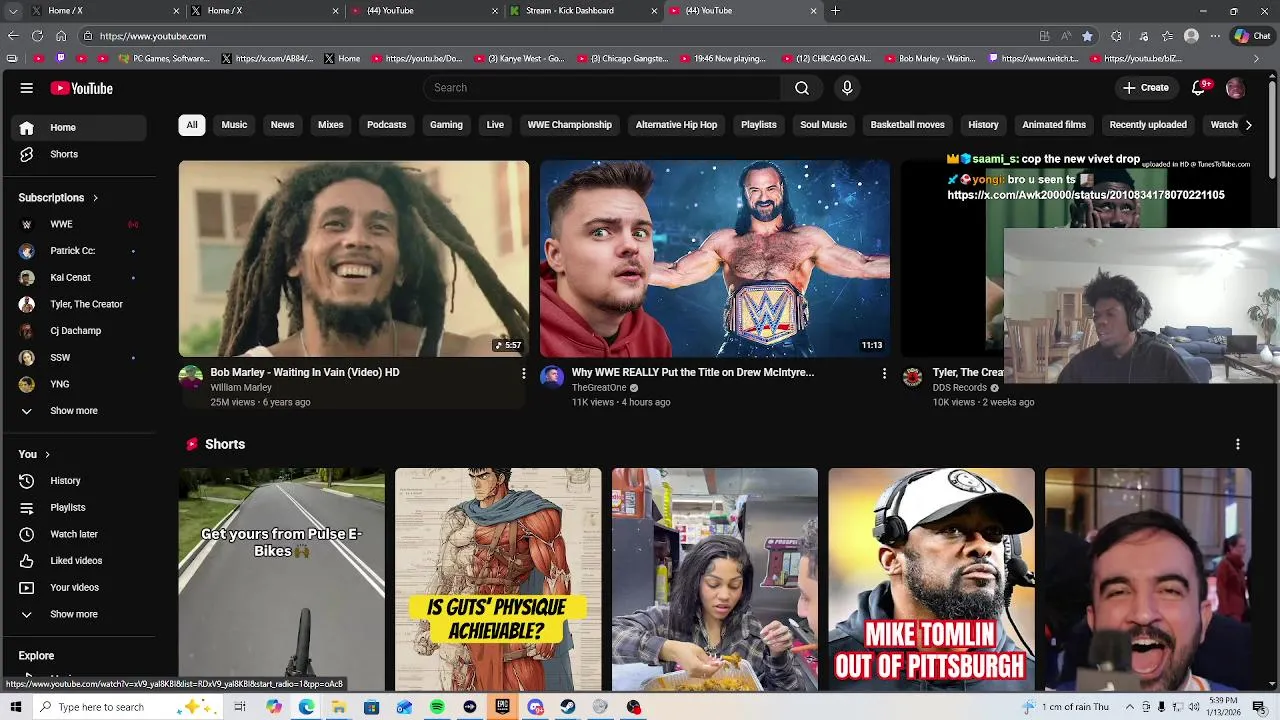Select the News filter chip
Screen dimensions: 1280x720
pos(282,125)
